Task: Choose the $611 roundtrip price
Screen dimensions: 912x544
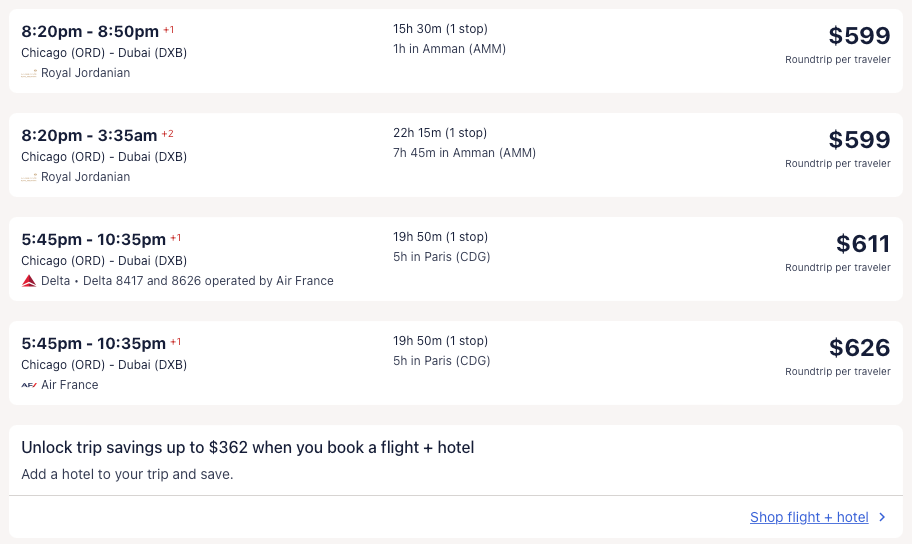Action: pyautogui.click(x=862, y=244)
